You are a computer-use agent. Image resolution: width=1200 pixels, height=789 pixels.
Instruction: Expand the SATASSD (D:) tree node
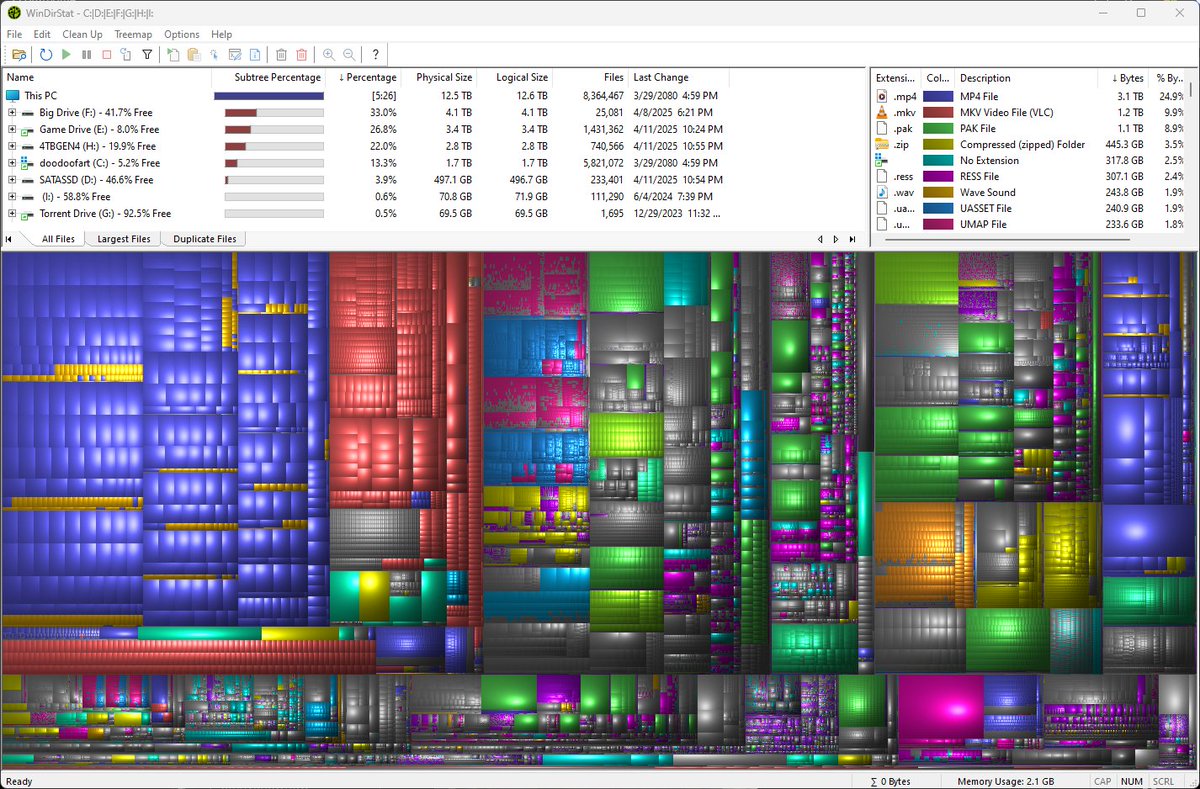[12, 180]
